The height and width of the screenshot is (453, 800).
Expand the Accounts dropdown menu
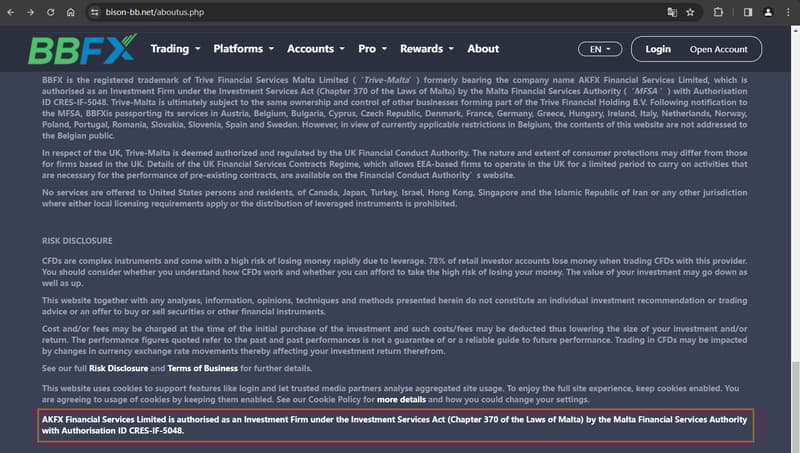315,49
